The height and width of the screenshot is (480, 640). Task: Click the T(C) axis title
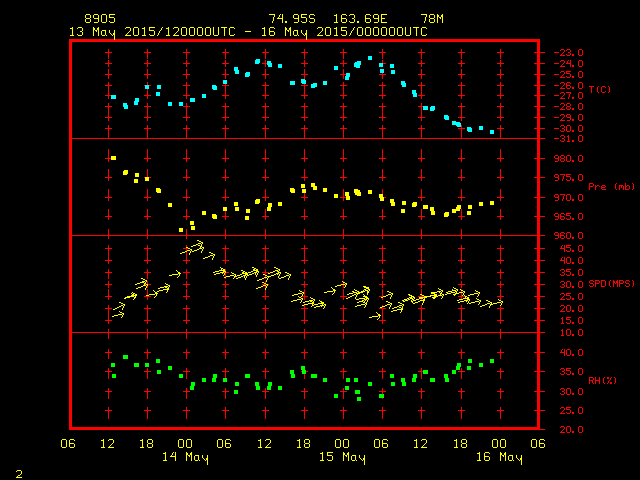600,89
